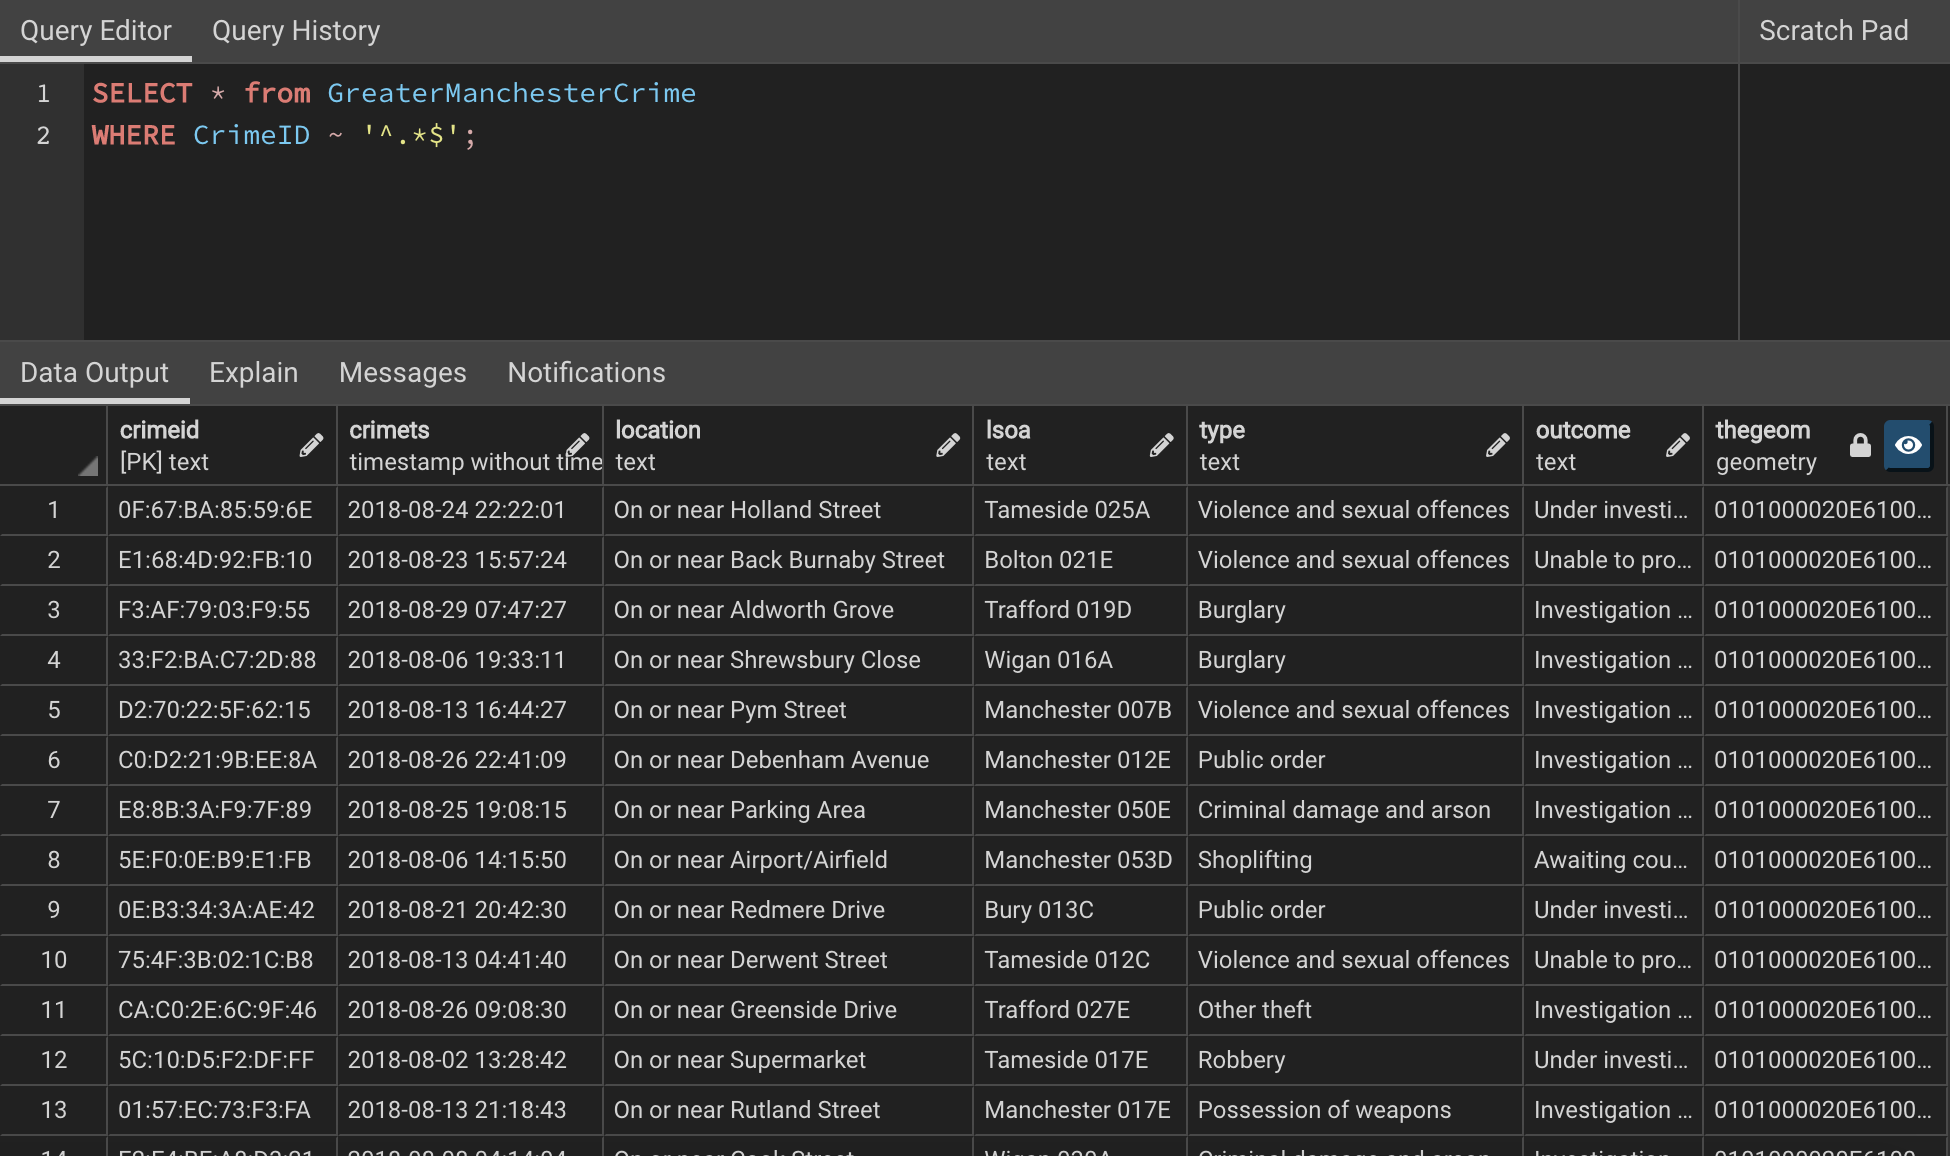Select row number 5 header
Screen dimensions: 1950x1156
tap(54, 710)
